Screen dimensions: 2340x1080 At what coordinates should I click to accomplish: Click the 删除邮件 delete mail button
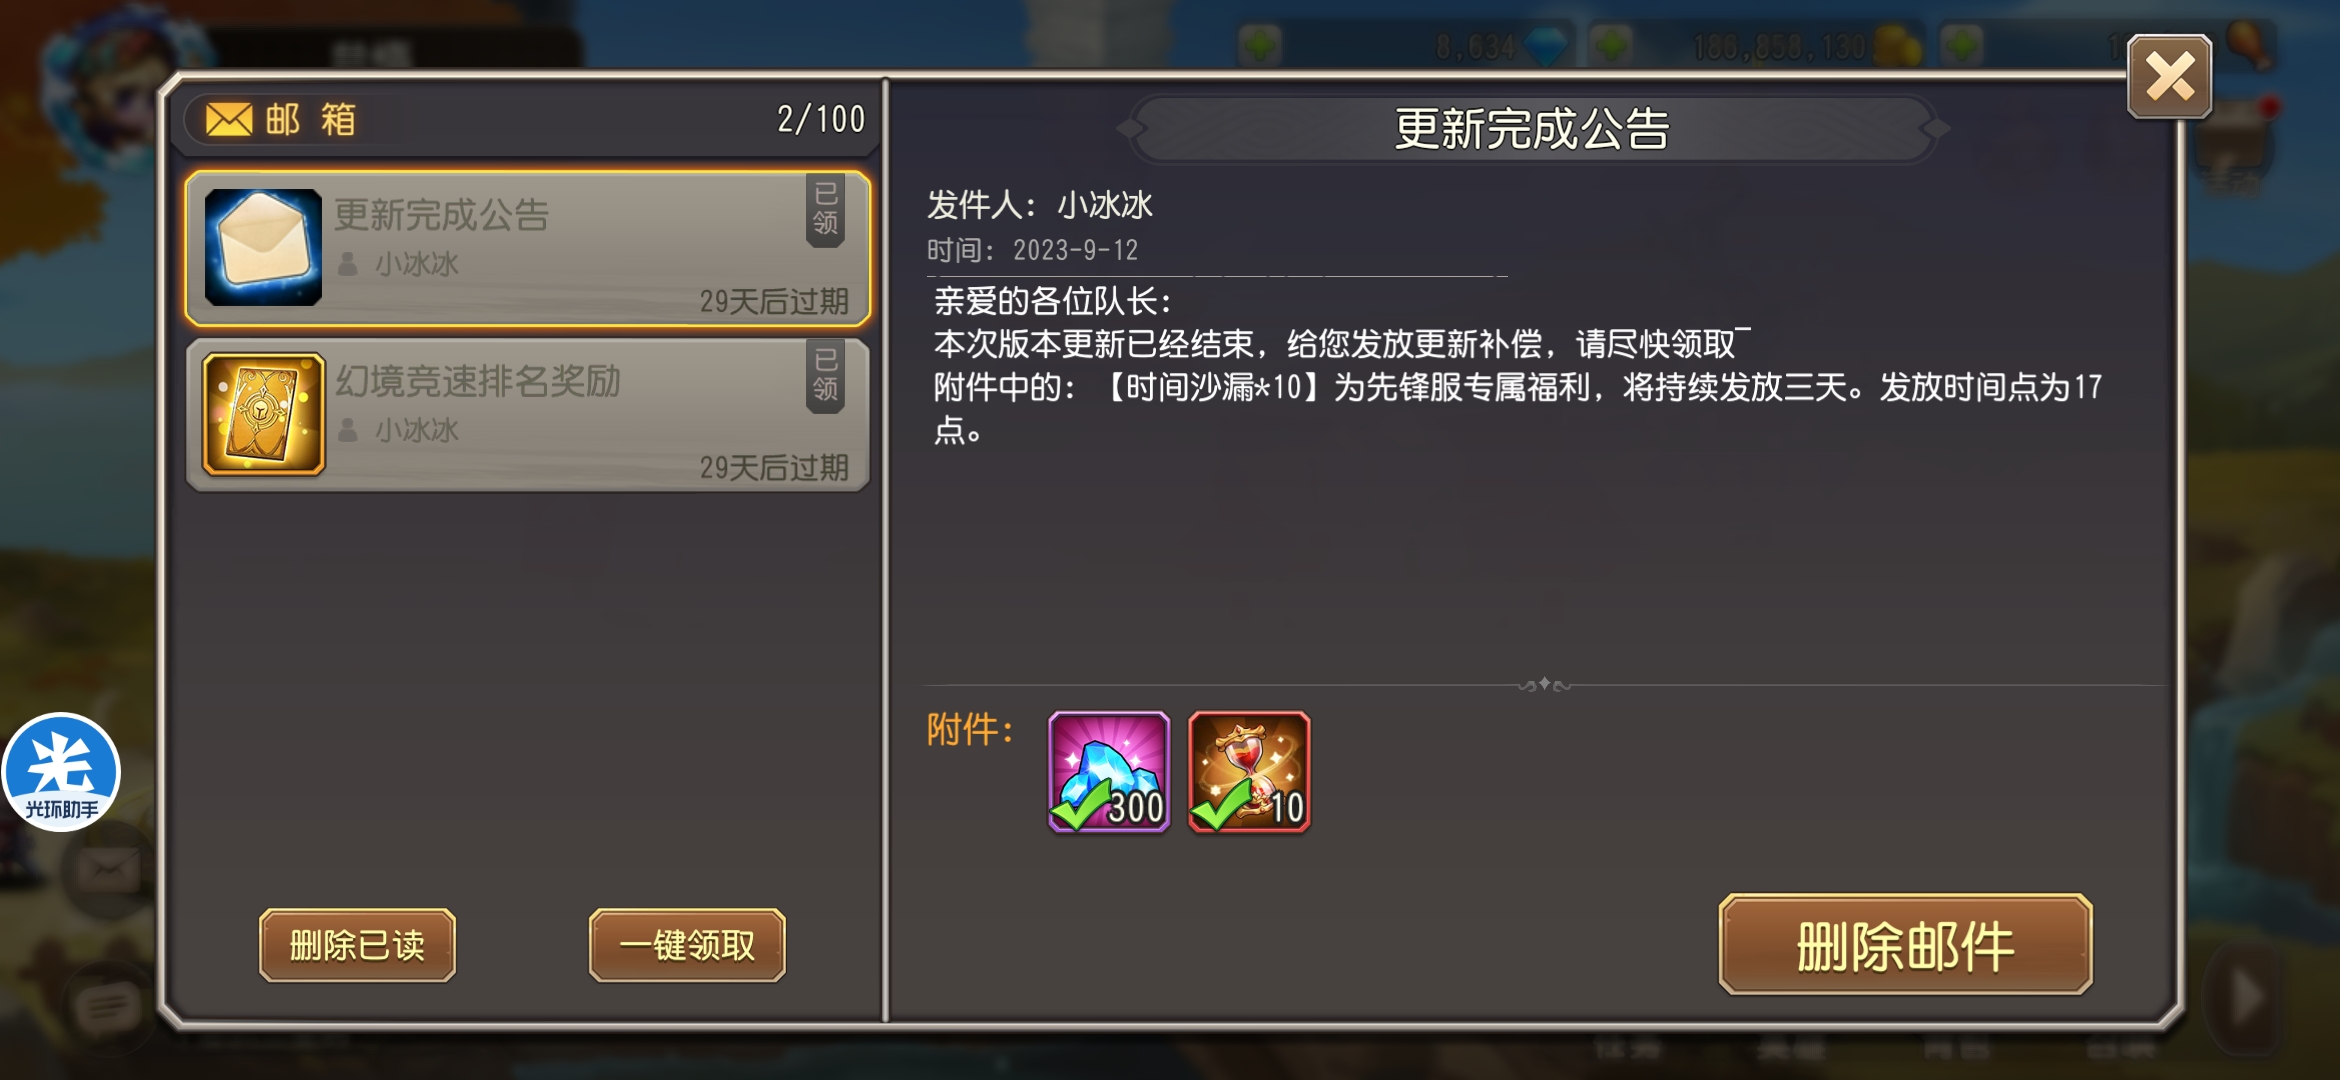click(x=1905, y=945)
